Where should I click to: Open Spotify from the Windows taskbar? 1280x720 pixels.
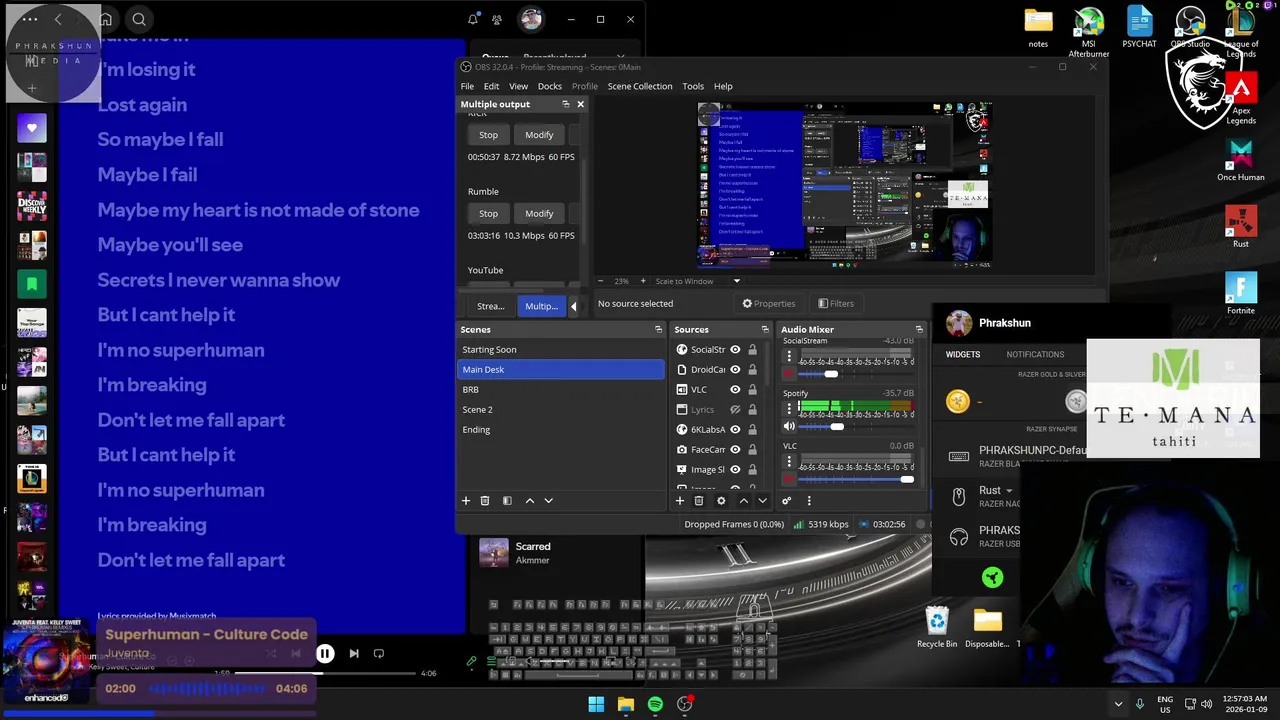coord(655,704)
